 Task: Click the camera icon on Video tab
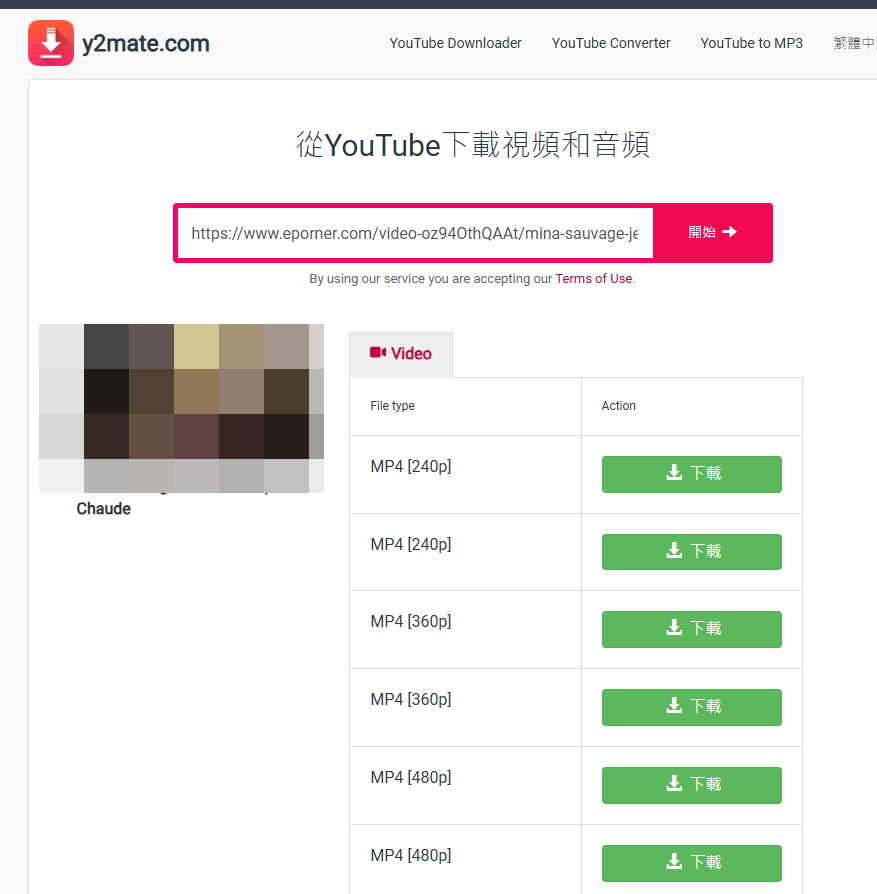[377, 353]
